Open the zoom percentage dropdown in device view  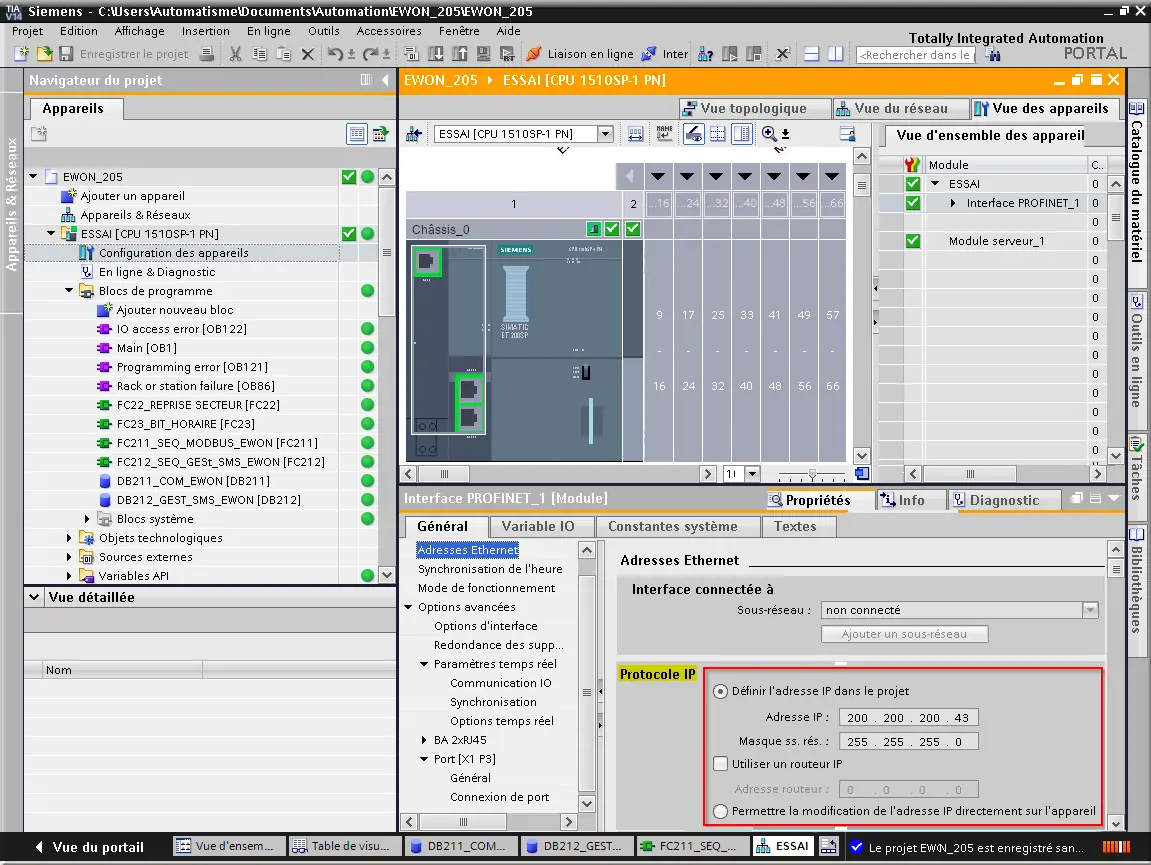pos(752,474)
